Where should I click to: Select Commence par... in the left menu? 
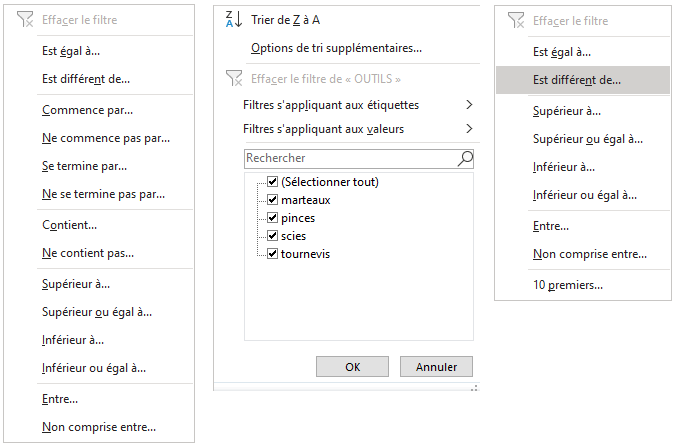click(x=87, y=110)
